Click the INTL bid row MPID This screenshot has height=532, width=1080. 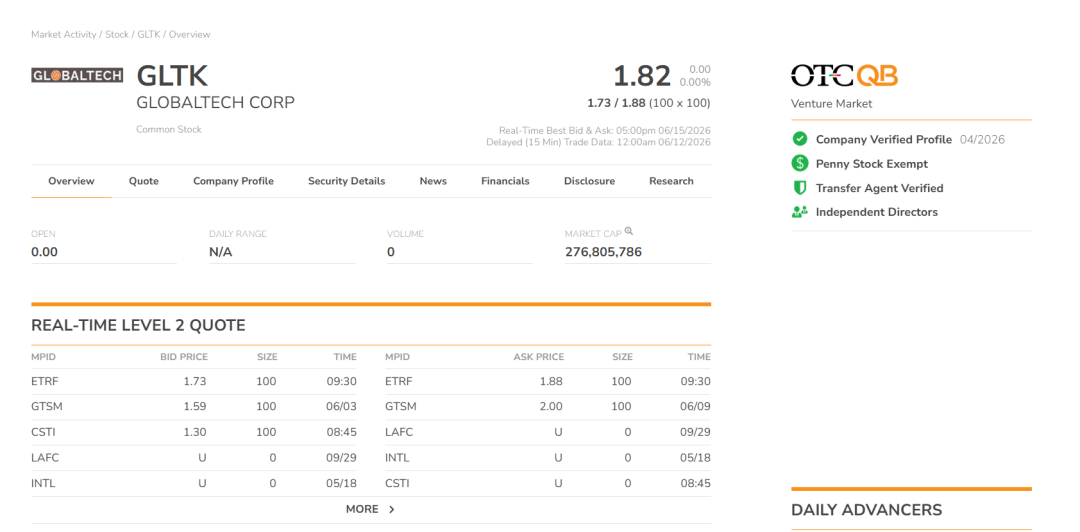43,483
